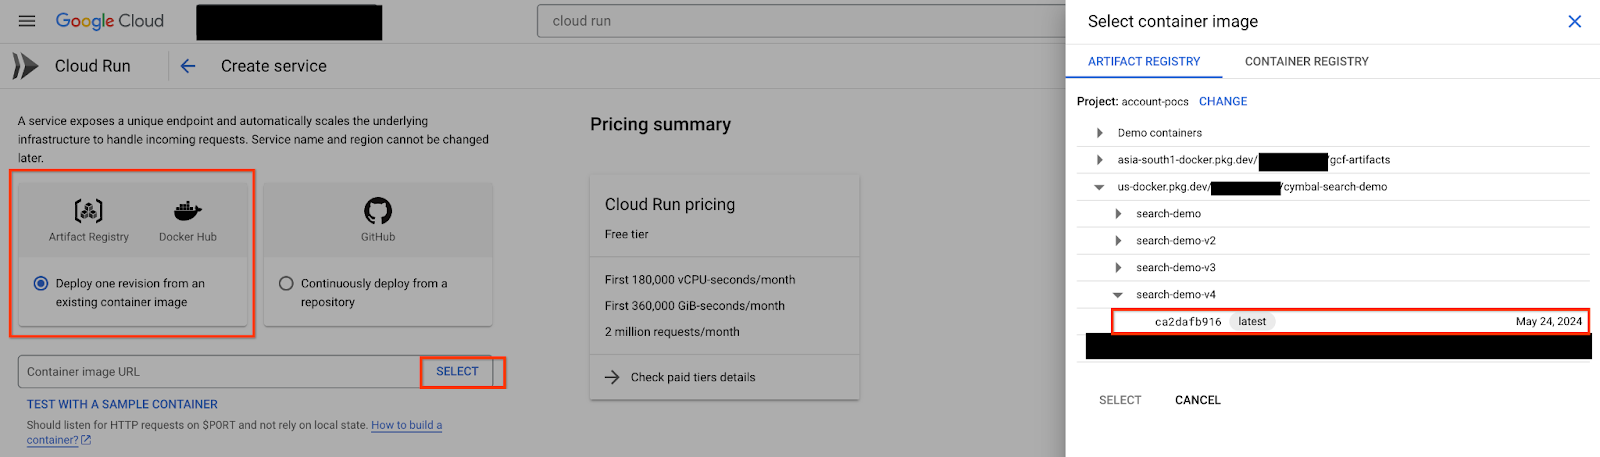This screenshot has width=1600, height=457.
Task: Select Deploy one revision from existing image
Action: 41,284
